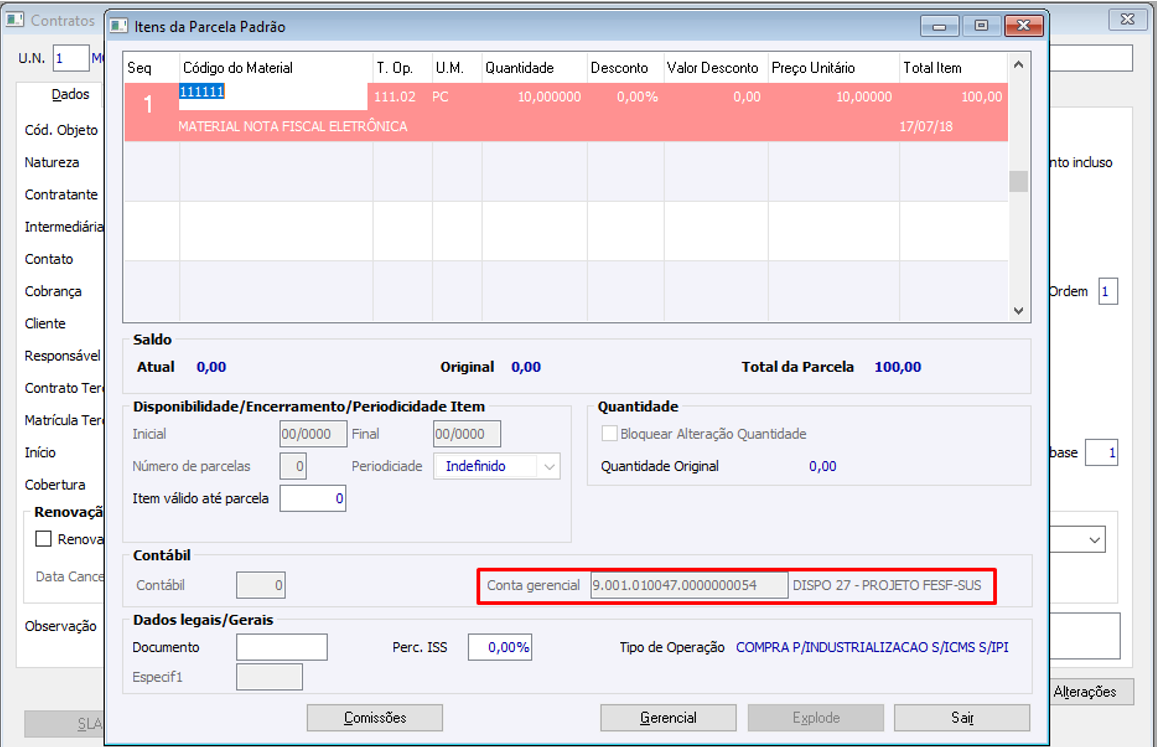Click the quantity cell 10,000000
The width and height of the screenshot is (1157, 747).
tap(549, 97)
